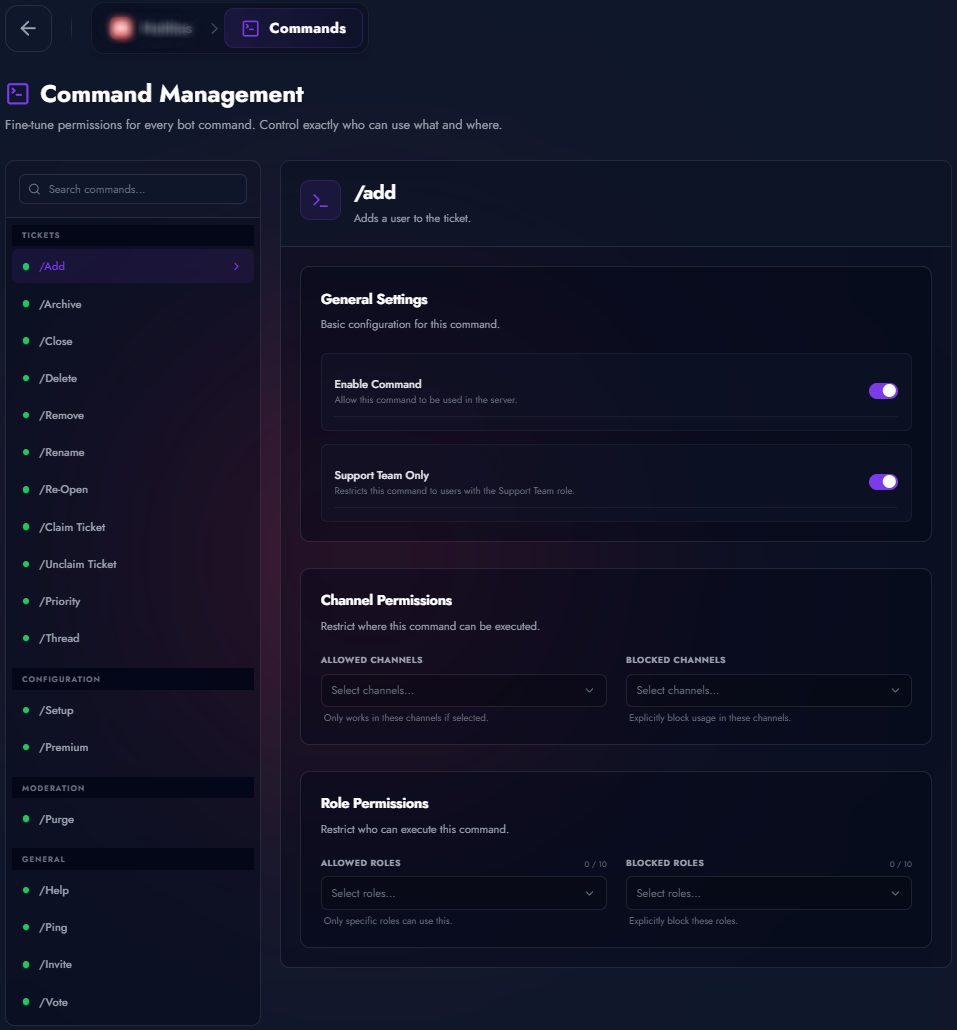Click the back arrow button

pyautogui.click(x=28, y=28)
